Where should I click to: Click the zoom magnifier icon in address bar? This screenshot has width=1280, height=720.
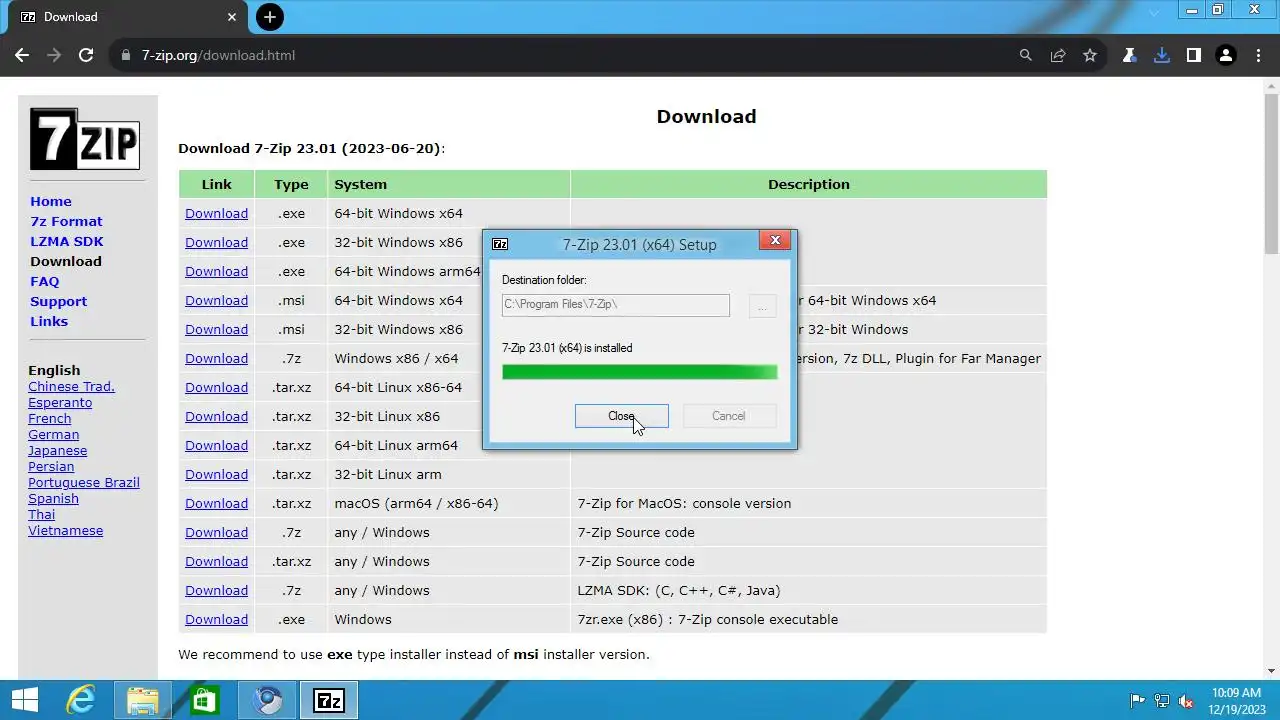1025,55
